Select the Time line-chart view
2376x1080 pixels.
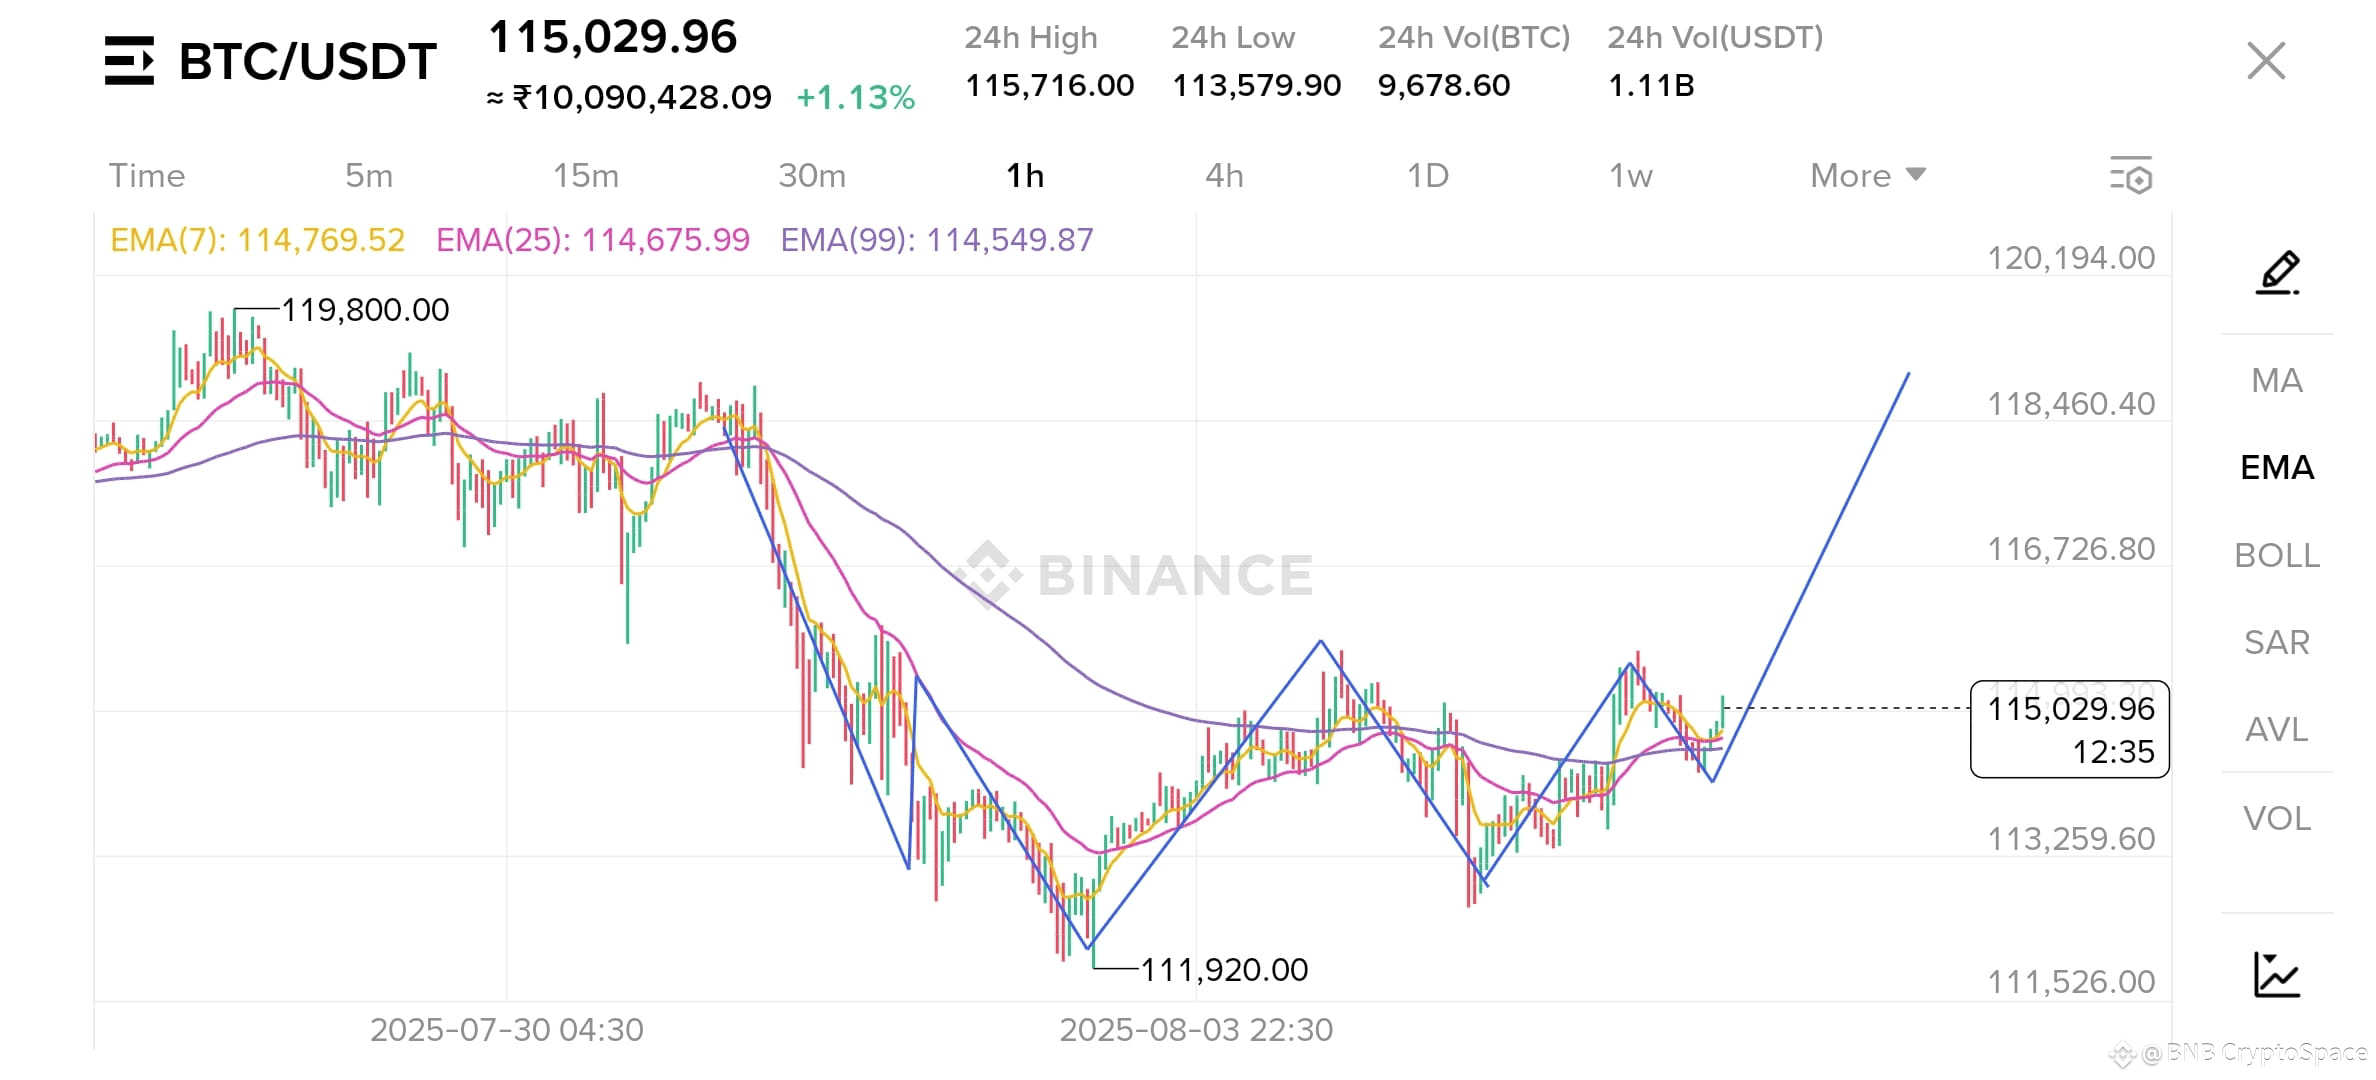pos(147,175)
